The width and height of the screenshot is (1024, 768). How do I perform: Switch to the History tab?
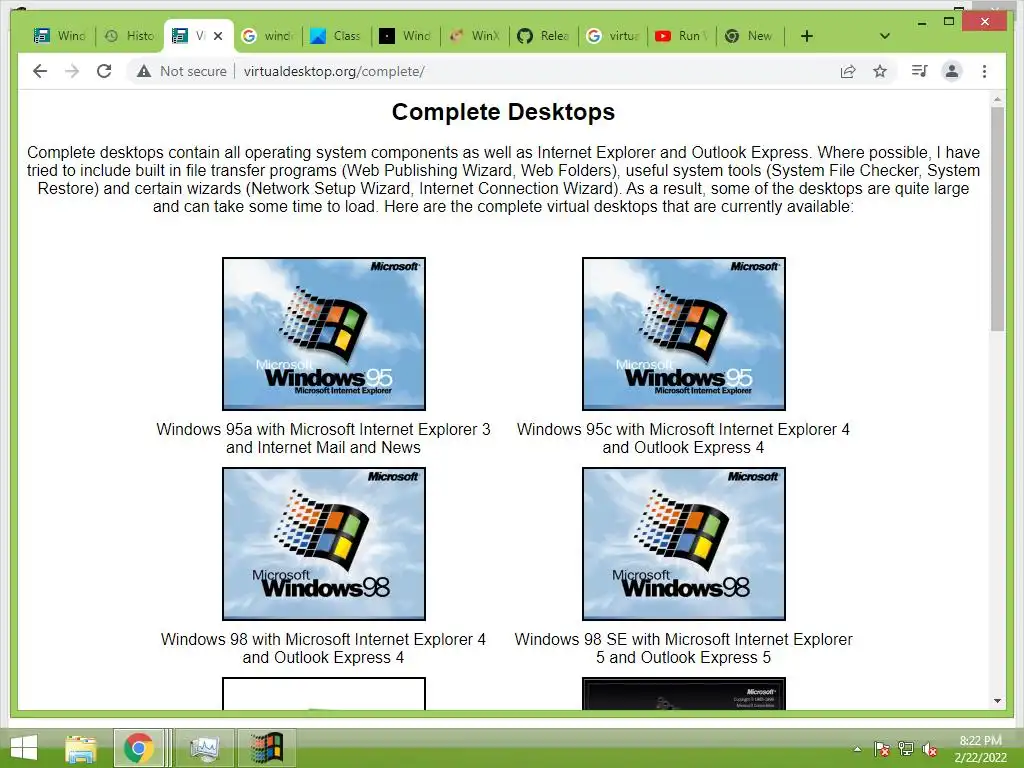130,36
